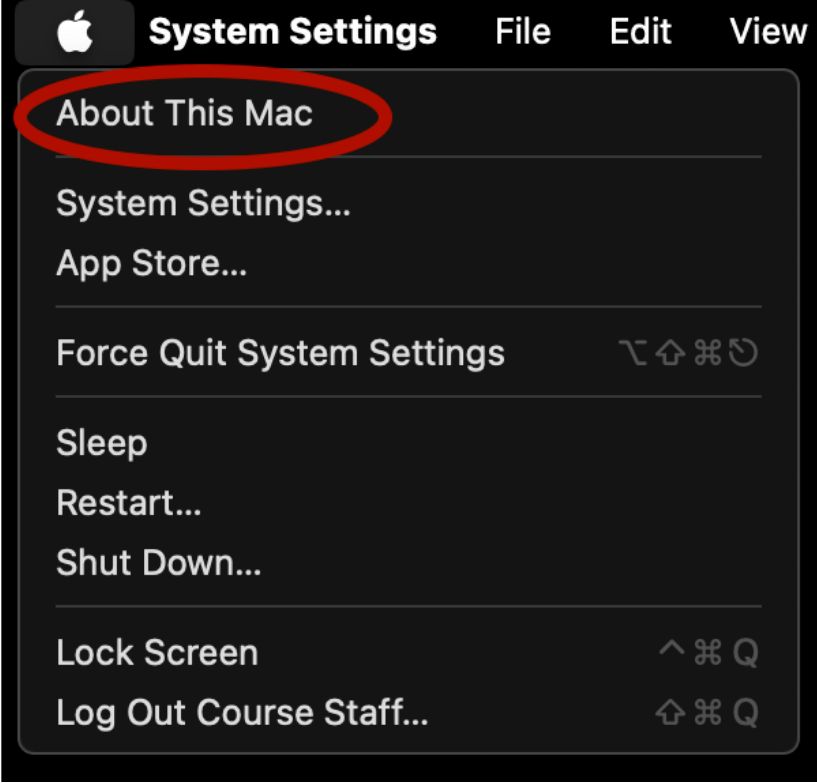Select Restart from the menu

click(x=128, y=502)
